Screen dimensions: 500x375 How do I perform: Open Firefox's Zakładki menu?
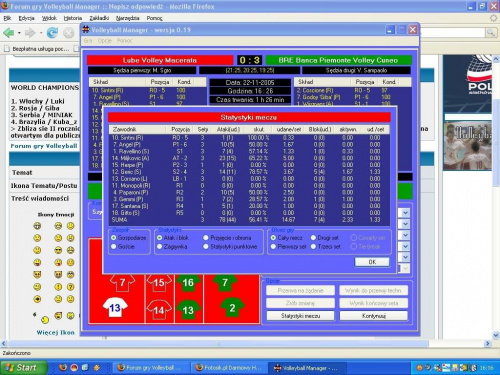[99, 18]
